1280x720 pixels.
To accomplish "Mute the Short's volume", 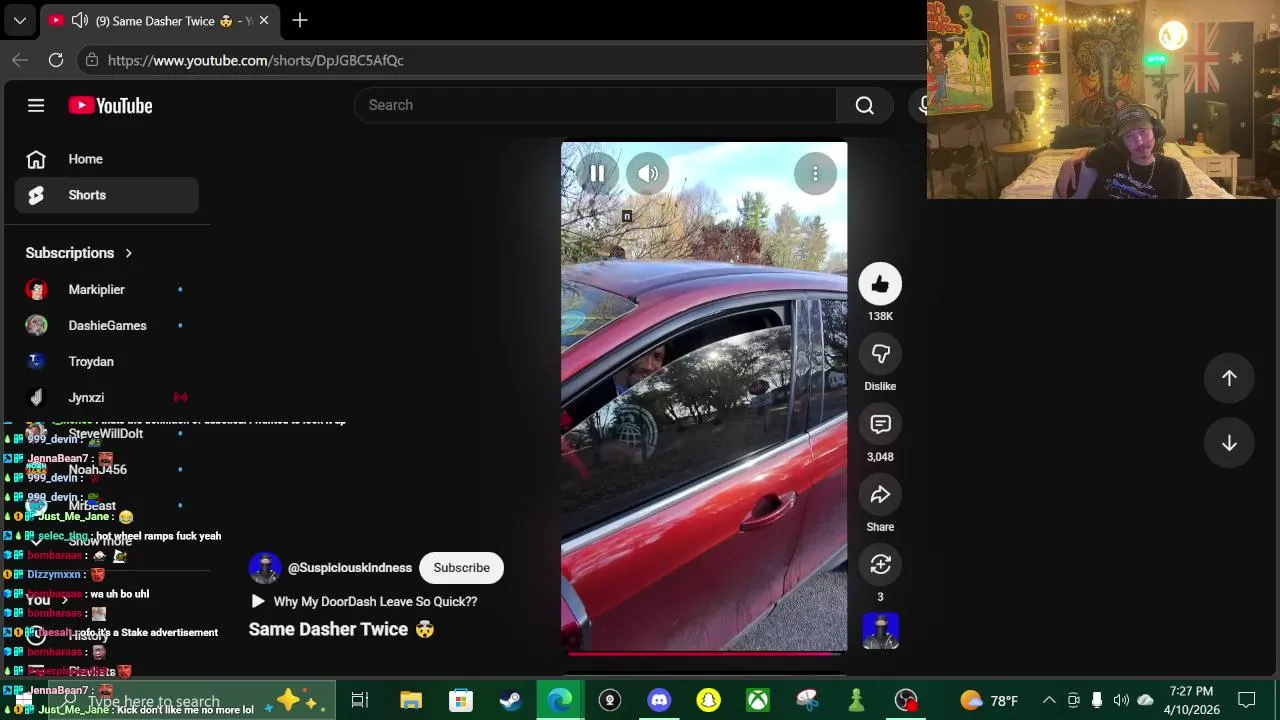I will (x=648, y=174).
